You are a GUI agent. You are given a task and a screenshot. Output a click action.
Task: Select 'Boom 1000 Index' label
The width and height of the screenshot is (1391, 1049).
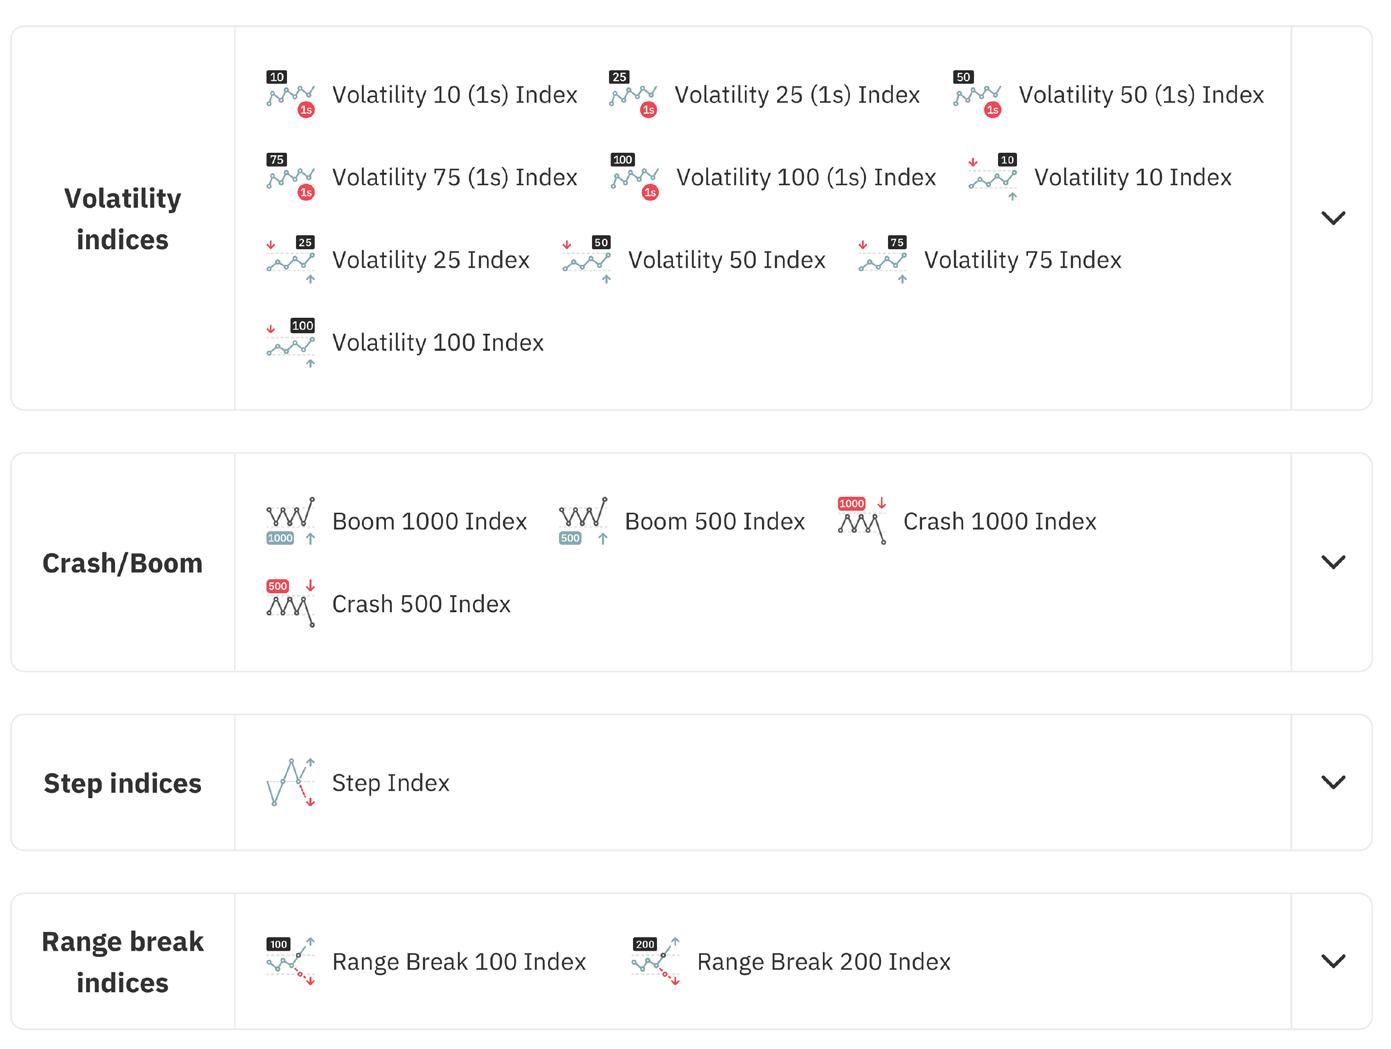tap(429, 522)
